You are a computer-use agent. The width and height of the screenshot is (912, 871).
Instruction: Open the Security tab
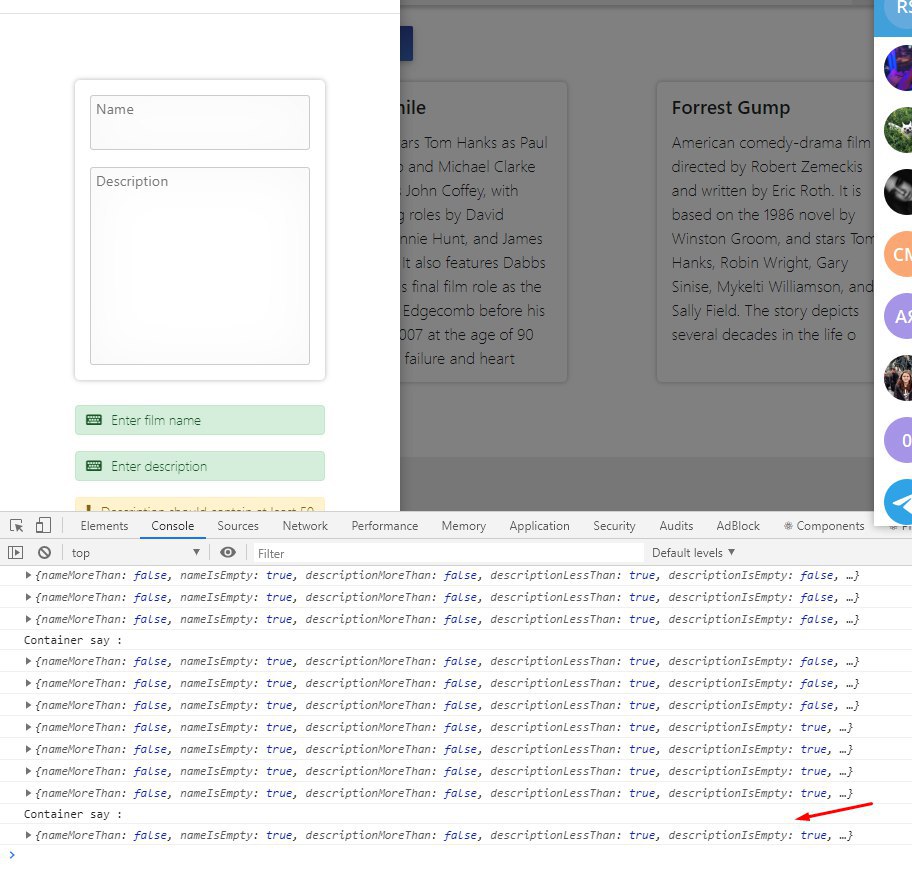614,526
